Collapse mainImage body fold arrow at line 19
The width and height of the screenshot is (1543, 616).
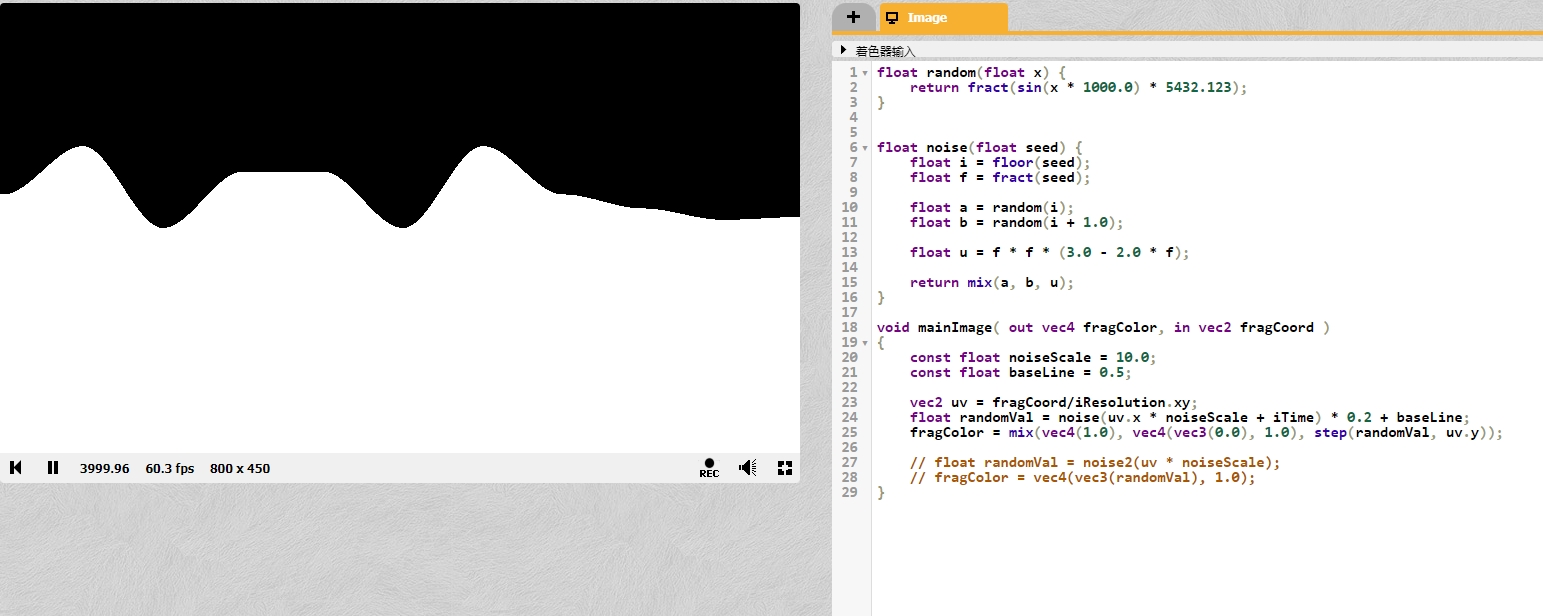[x=865, y=343]
